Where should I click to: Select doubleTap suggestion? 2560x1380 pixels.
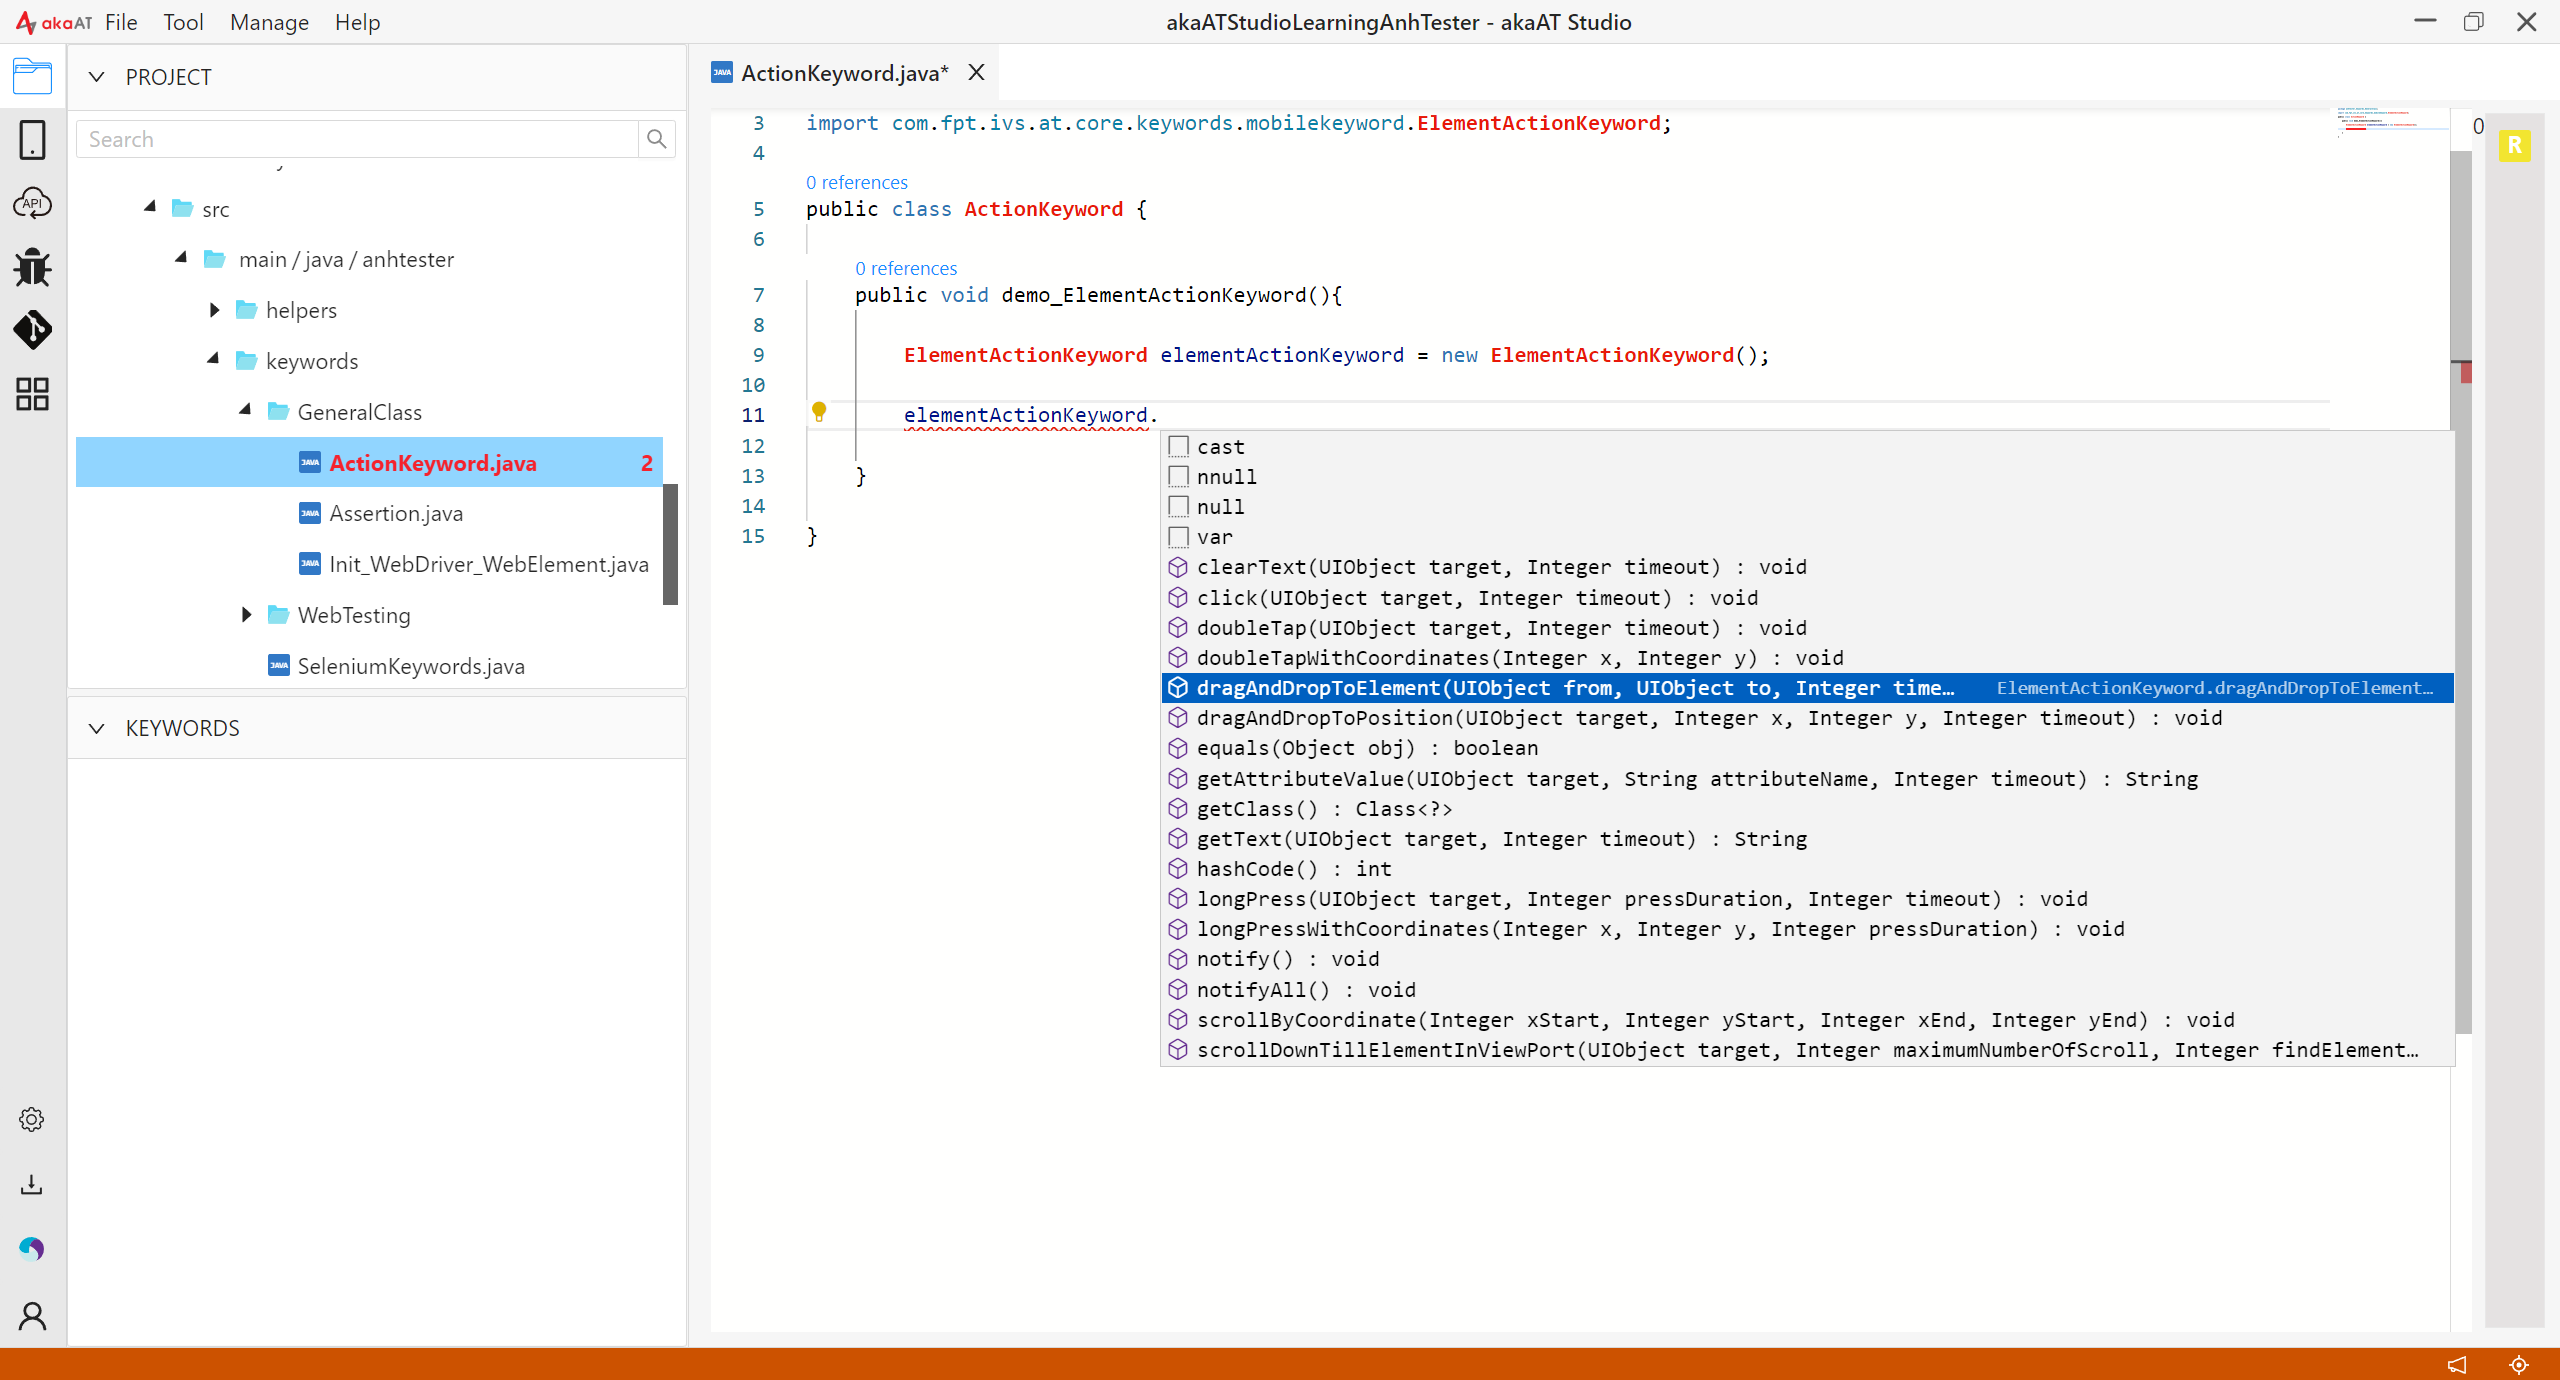point(1807,627)
